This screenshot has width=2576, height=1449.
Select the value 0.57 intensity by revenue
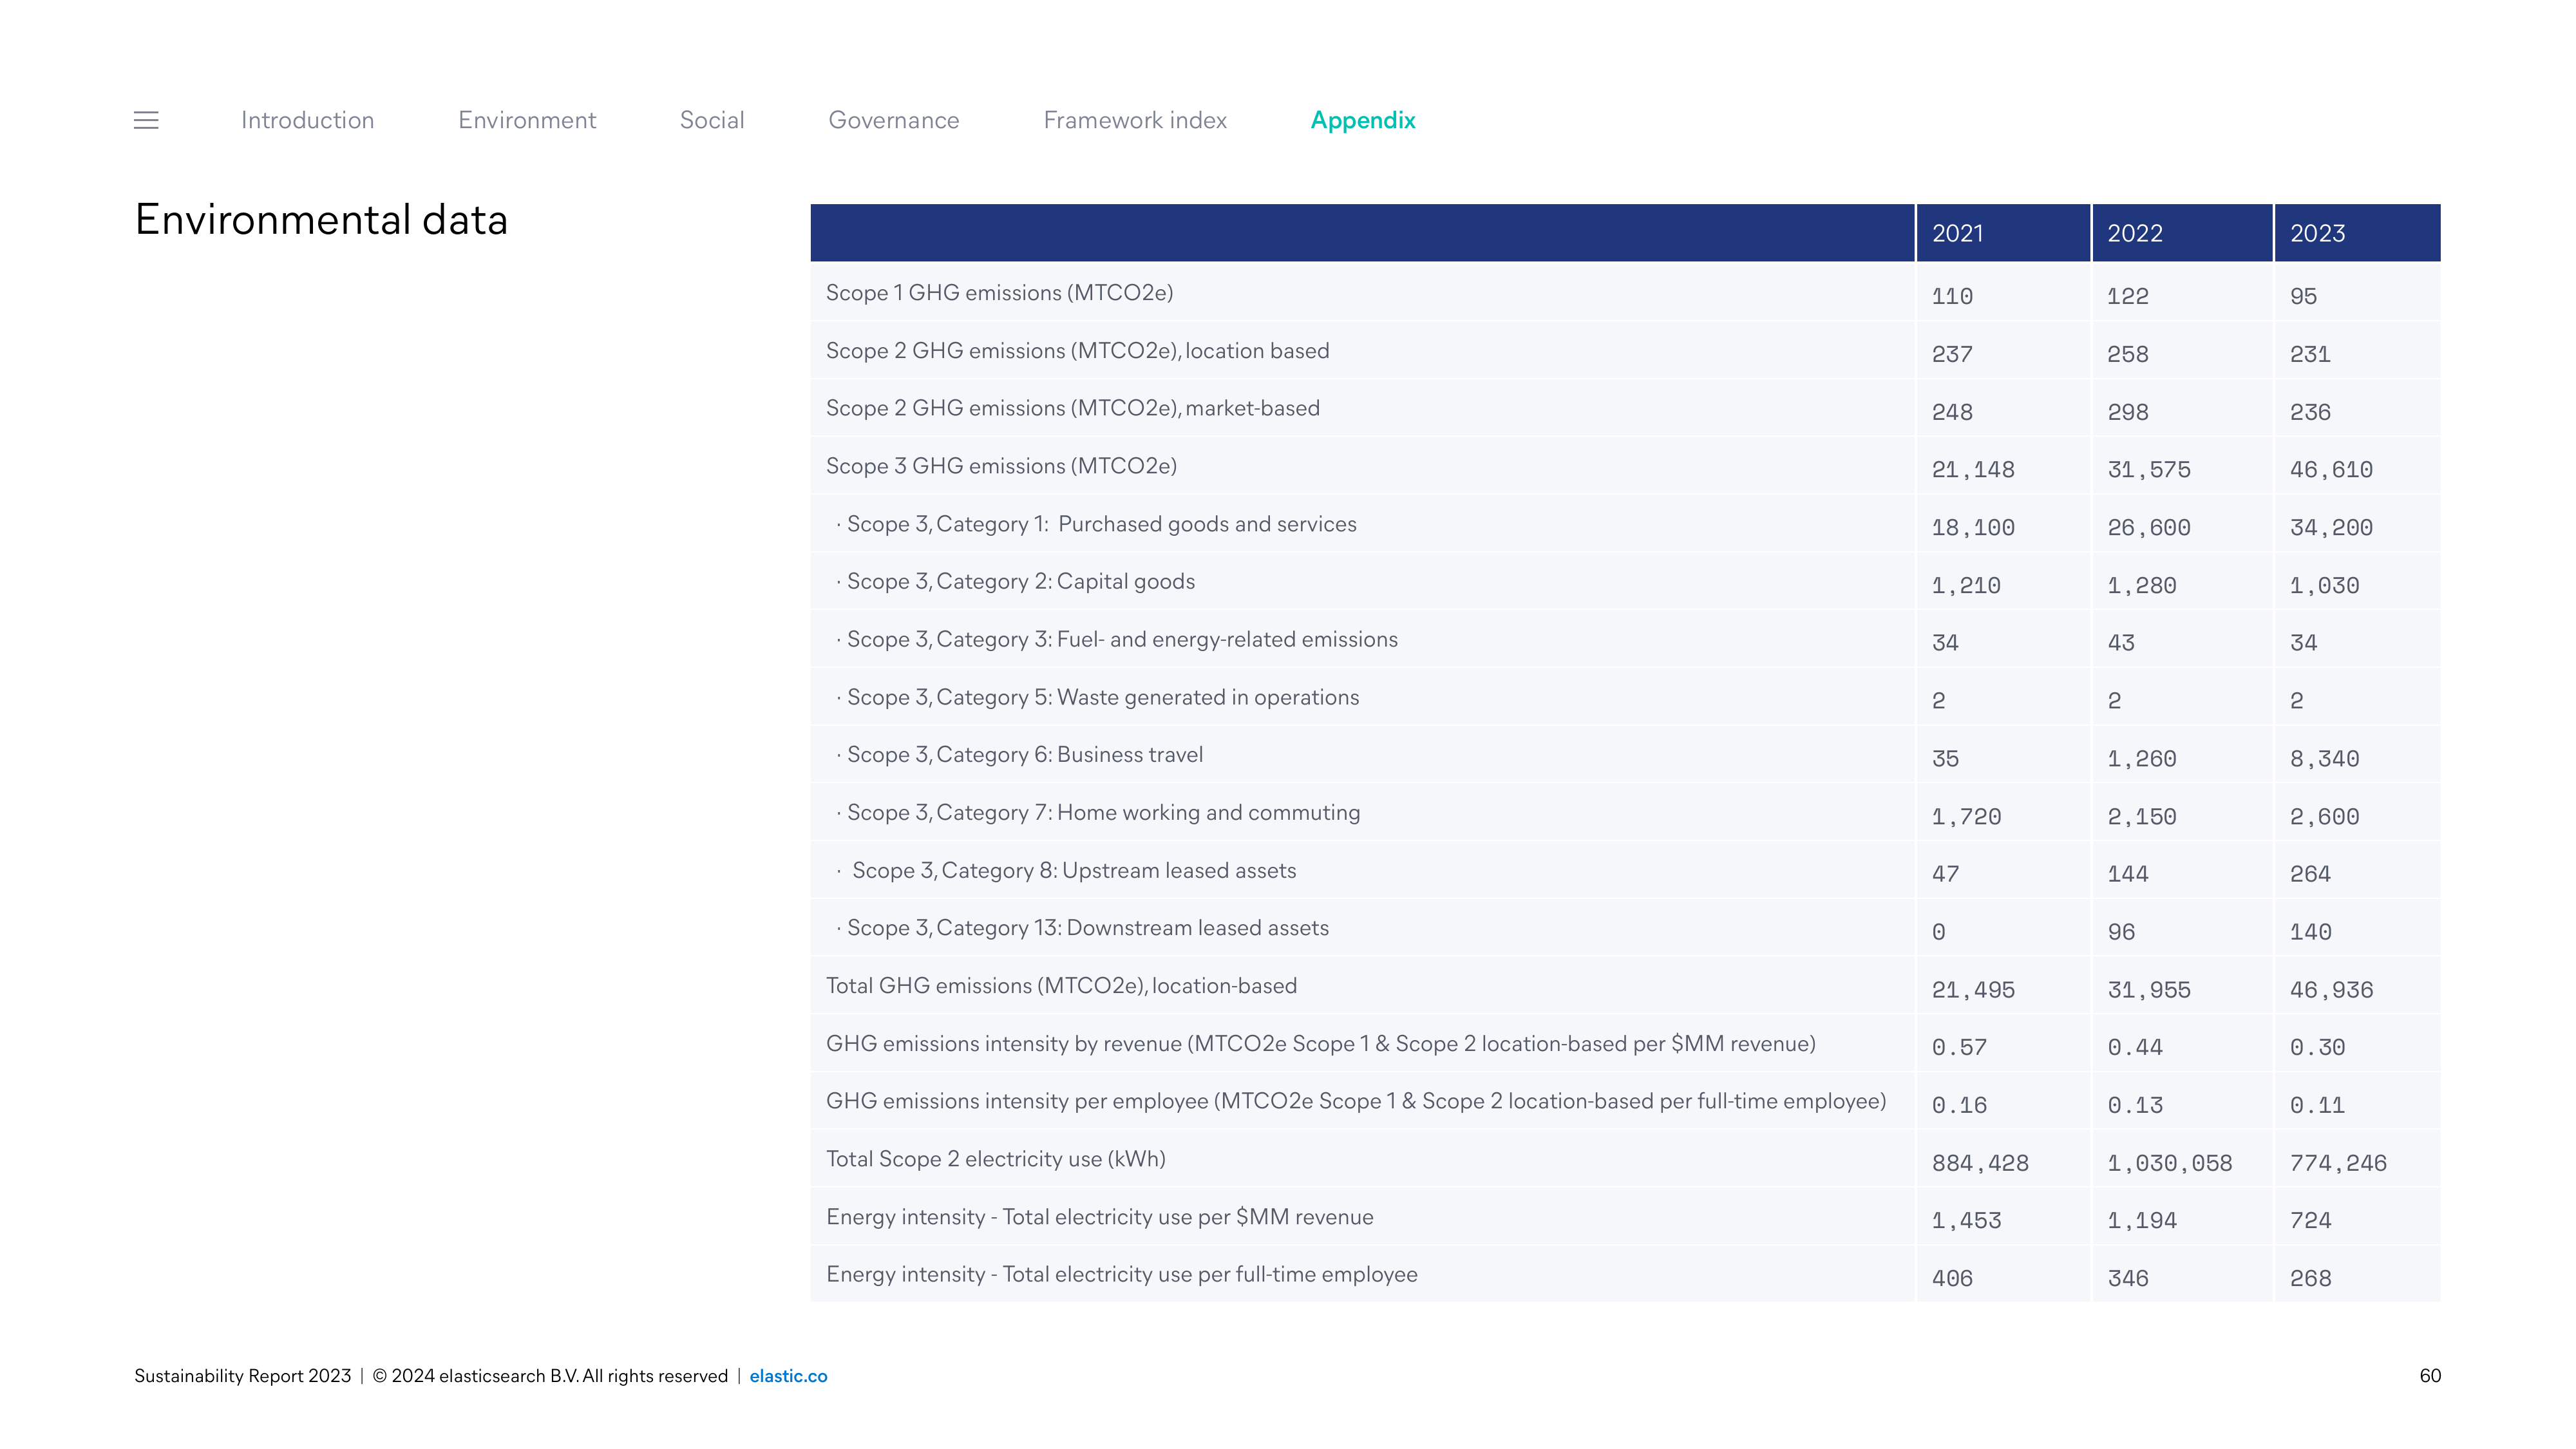coord(1959,1048)
